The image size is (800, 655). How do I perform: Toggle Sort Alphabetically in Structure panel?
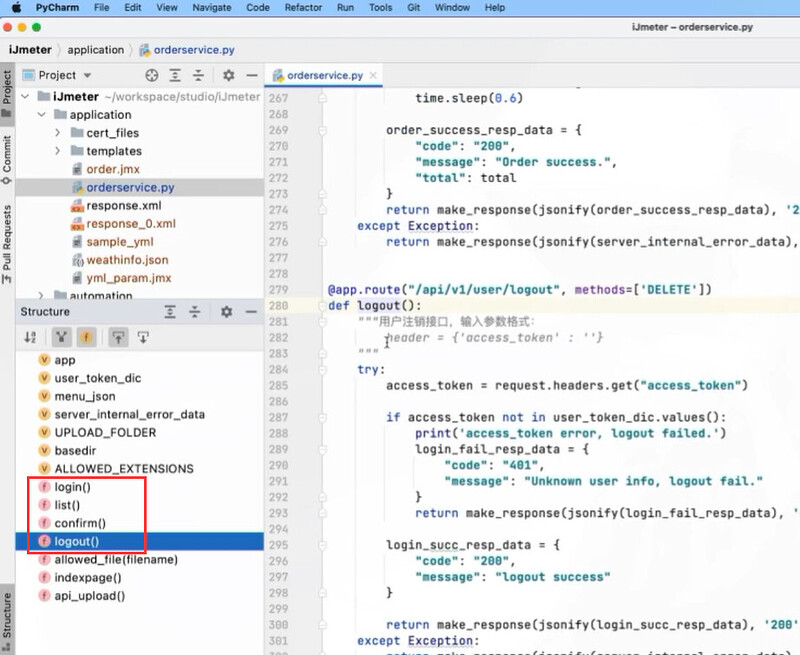click(31, 337)
